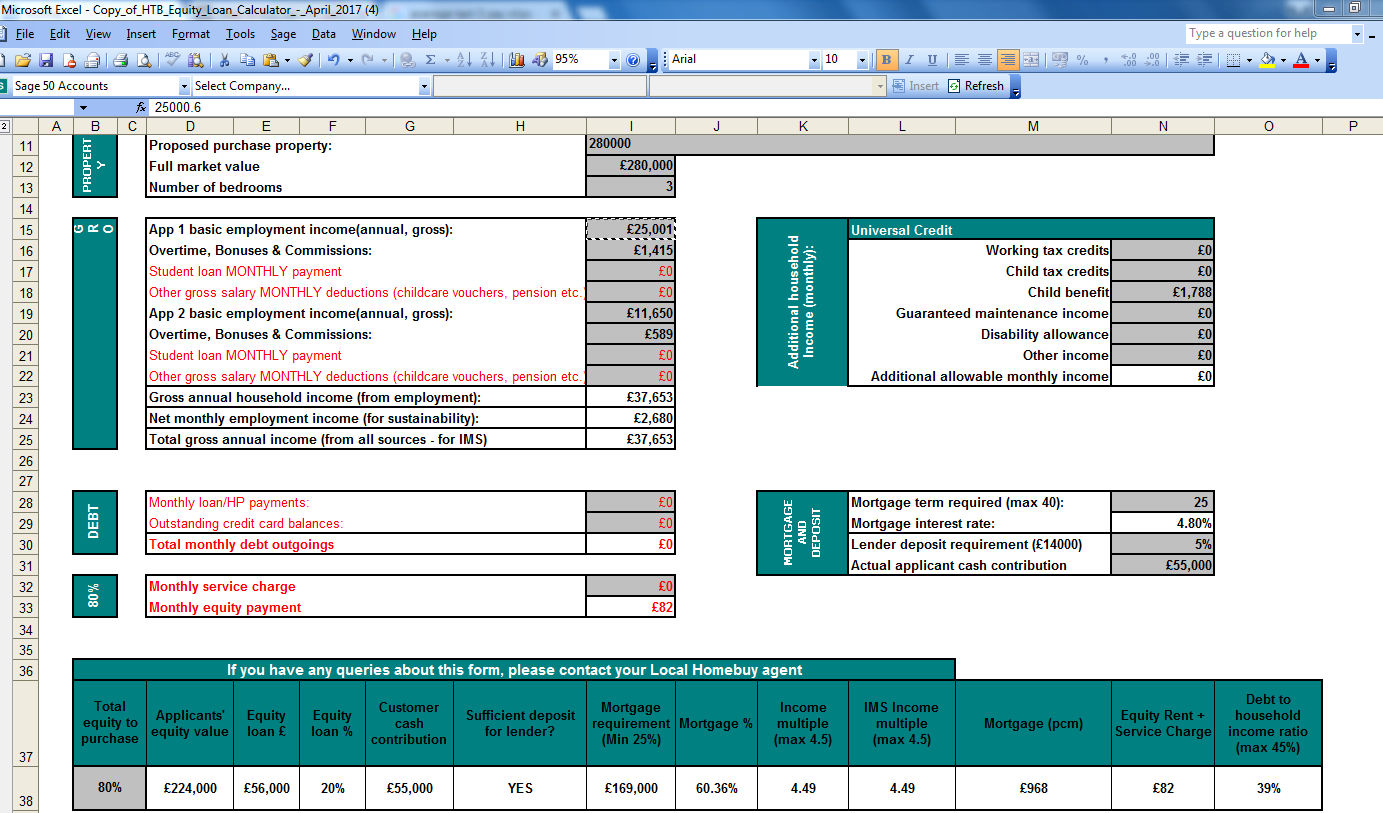Select the Child benefit £1,788 cell

1162,292
